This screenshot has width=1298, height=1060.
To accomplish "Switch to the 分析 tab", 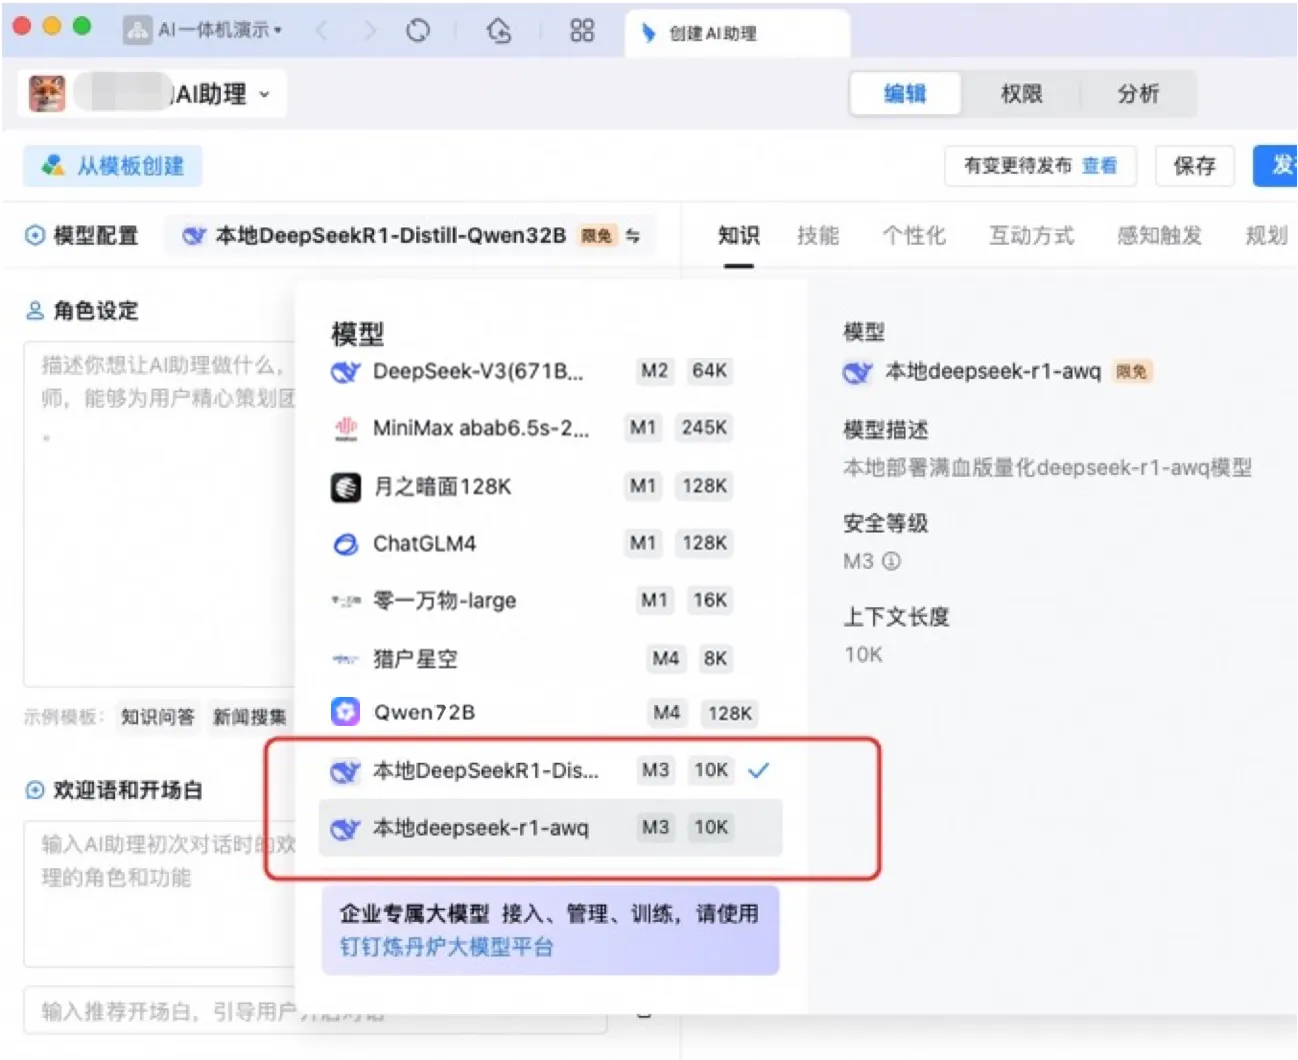I will click(x=1138, y=94).
